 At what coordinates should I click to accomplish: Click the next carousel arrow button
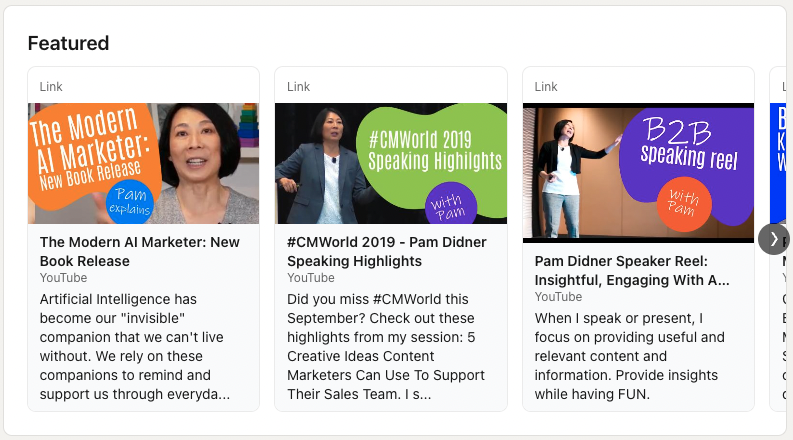773,239
